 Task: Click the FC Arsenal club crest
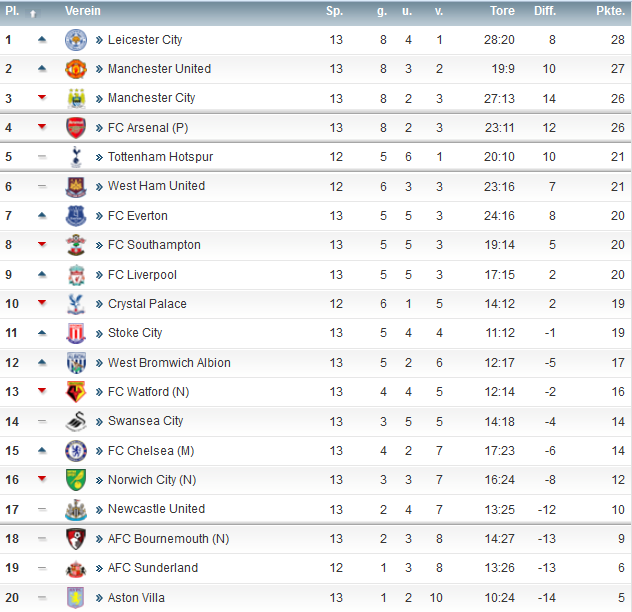76,128
